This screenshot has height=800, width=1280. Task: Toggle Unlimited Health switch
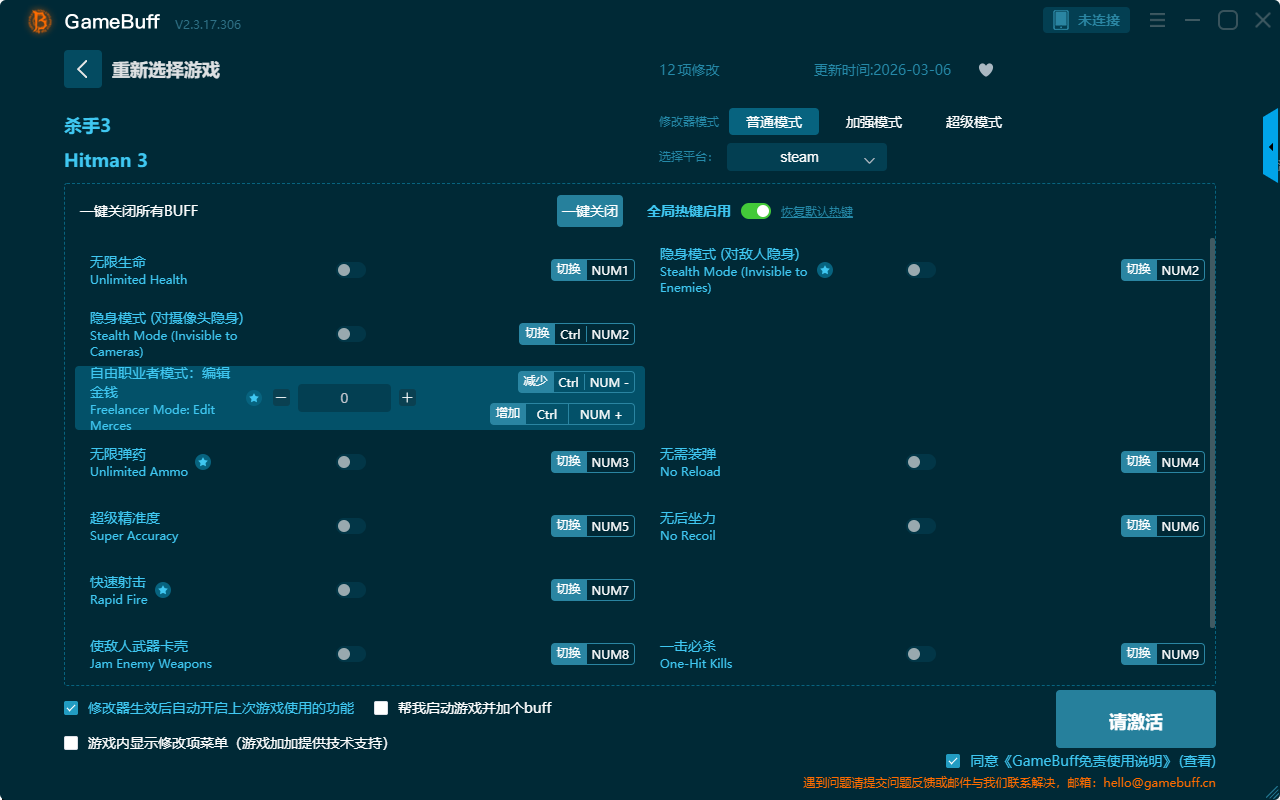(350, 270)
